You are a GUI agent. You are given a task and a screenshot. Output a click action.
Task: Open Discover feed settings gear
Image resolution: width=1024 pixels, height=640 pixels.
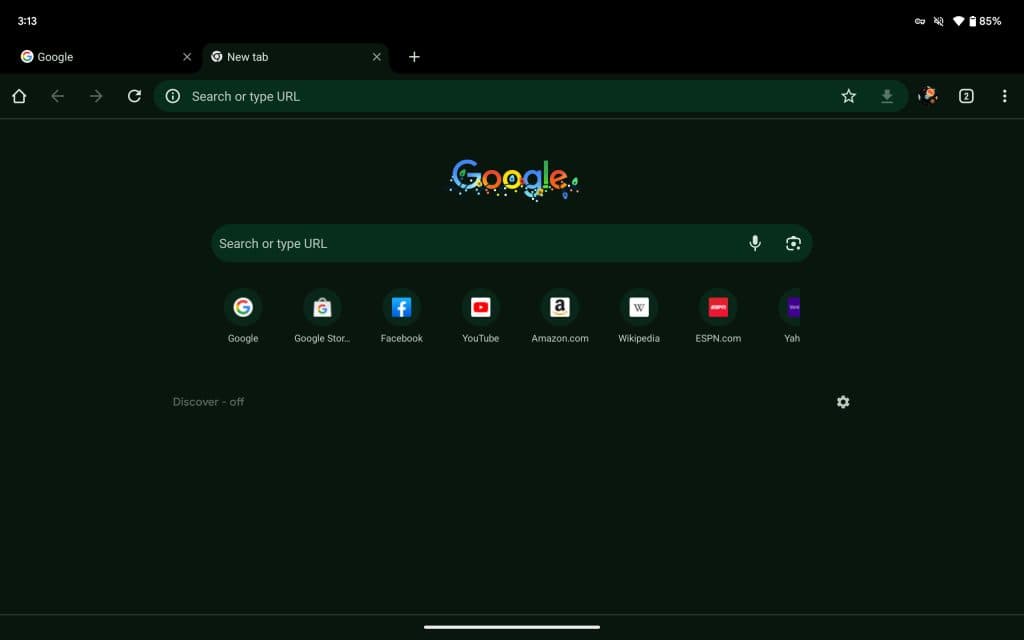coord(843,402)
